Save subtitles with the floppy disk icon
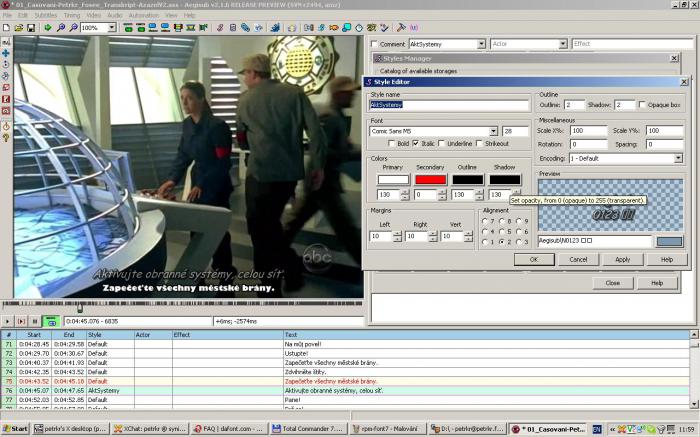 31,28
